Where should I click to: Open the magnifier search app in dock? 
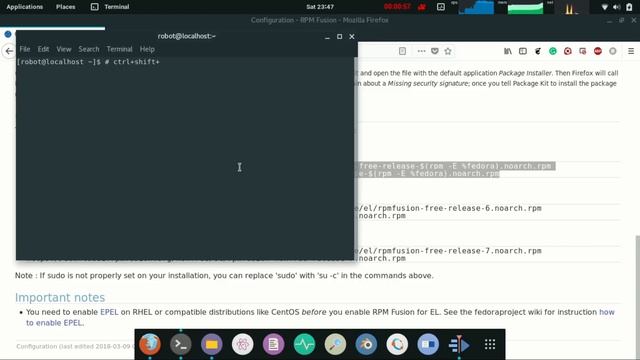coord(335,344)
